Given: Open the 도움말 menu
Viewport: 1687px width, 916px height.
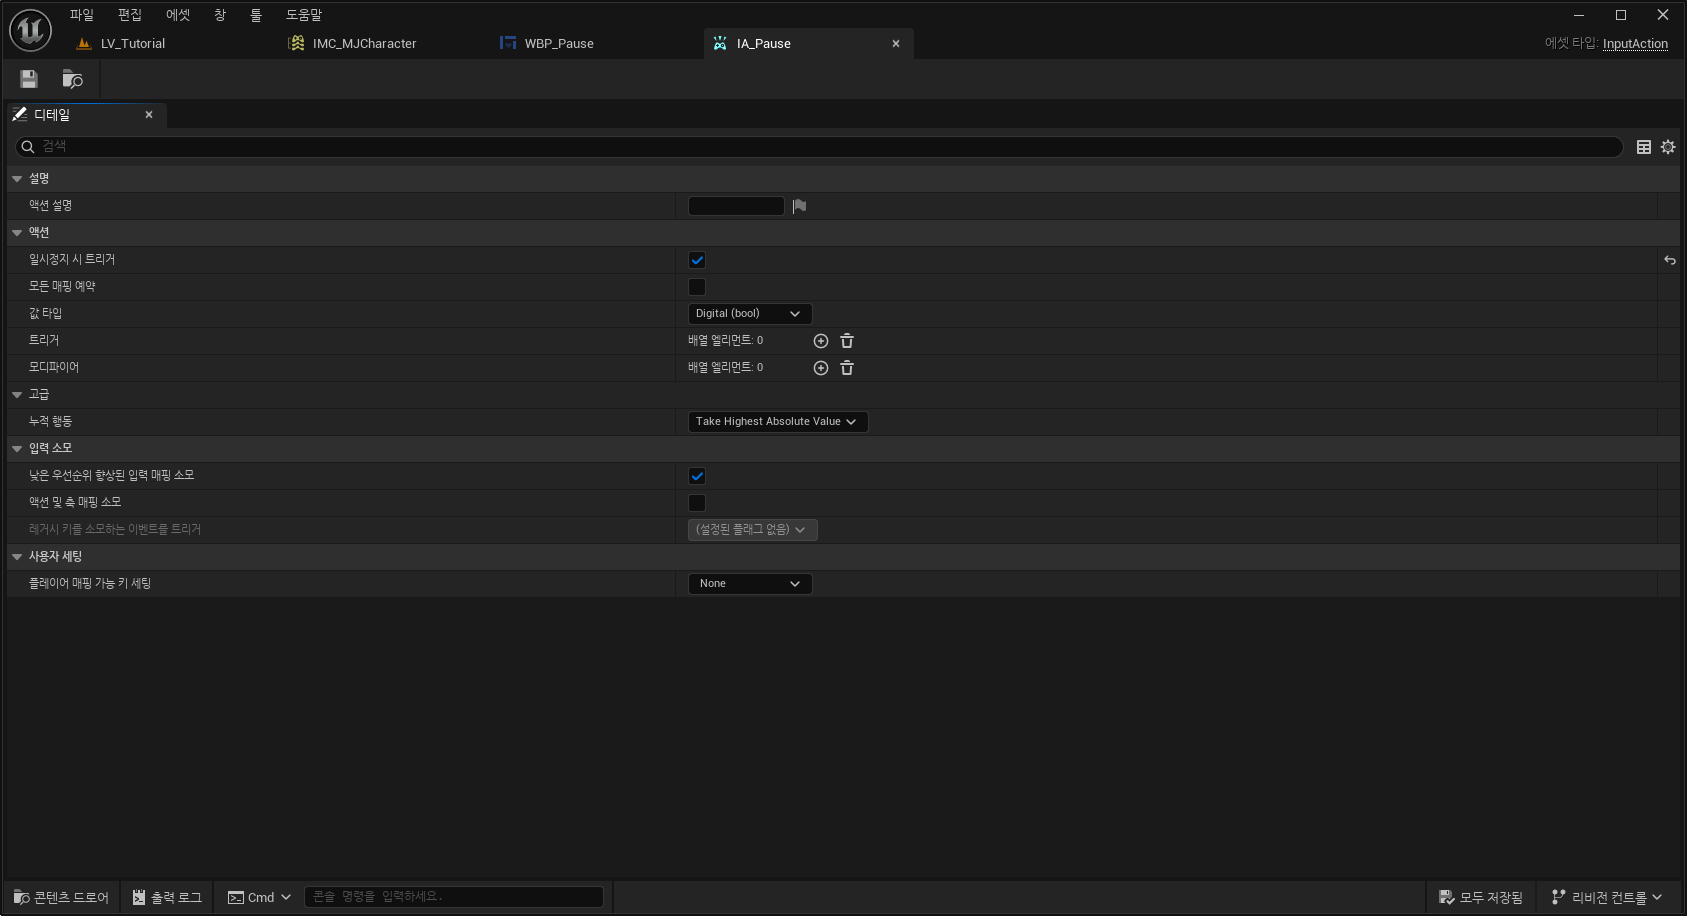Looking at the screenshot, I should point(304,15).
